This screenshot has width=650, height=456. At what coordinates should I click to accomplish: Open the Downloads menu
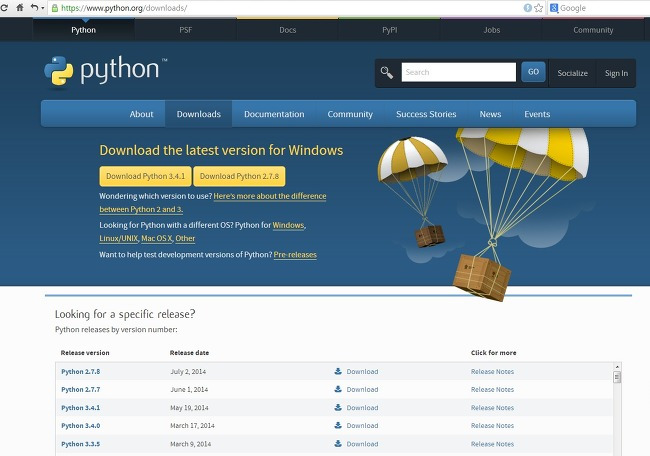[199, 114]
